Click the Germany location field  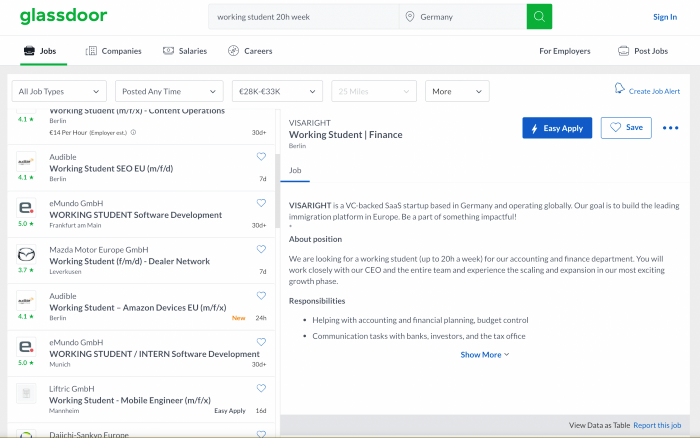pos(463,17)
